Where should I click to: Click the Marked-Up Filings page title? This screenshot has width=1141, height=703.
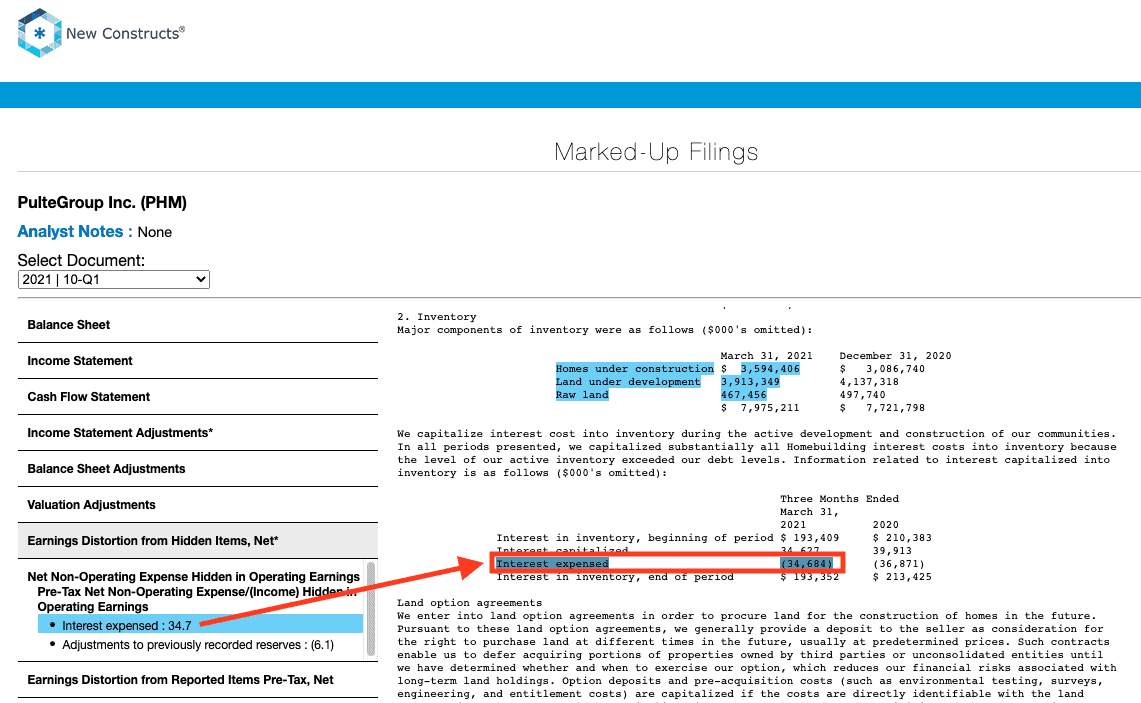[656, 151]
